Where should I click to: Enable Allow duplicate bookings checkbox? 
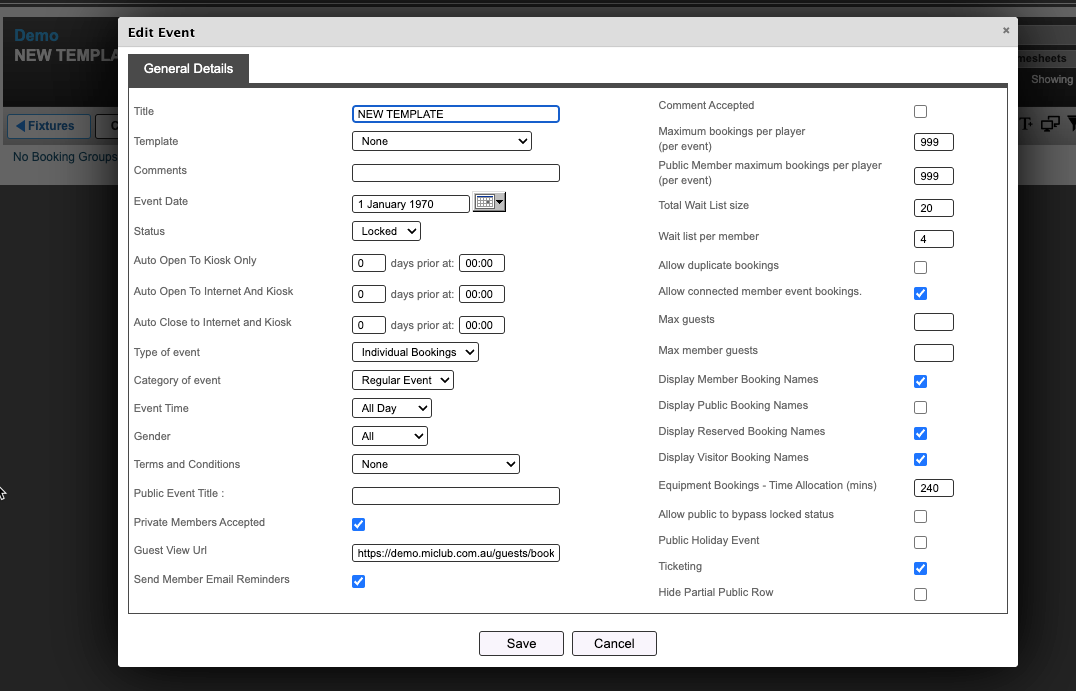click(x=920, y=268)
